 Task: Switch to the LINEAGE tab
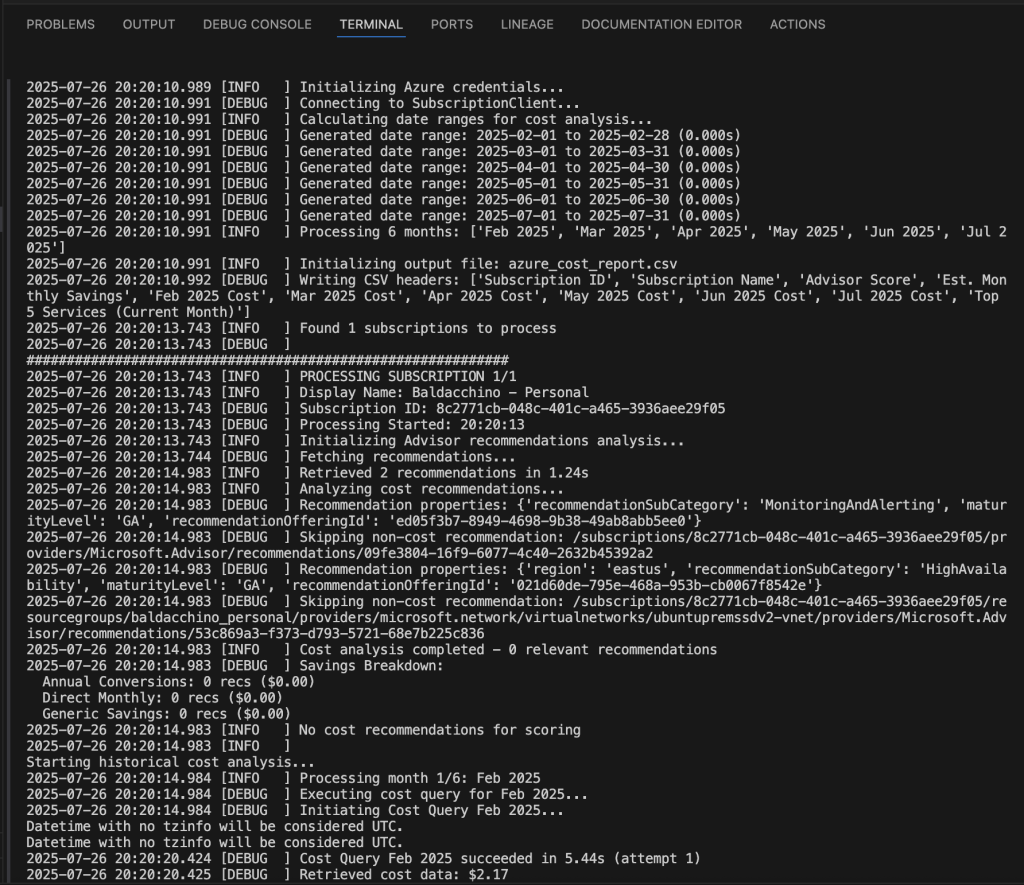[527, 24]
